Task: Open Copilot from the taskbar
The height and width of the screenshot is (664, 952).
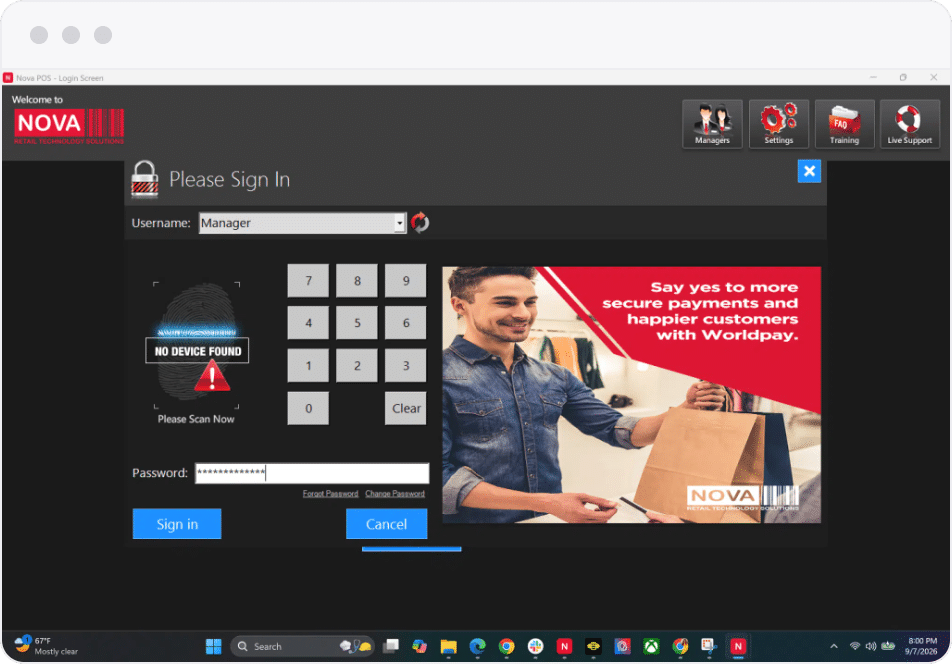Action: [x=420, y=646]
